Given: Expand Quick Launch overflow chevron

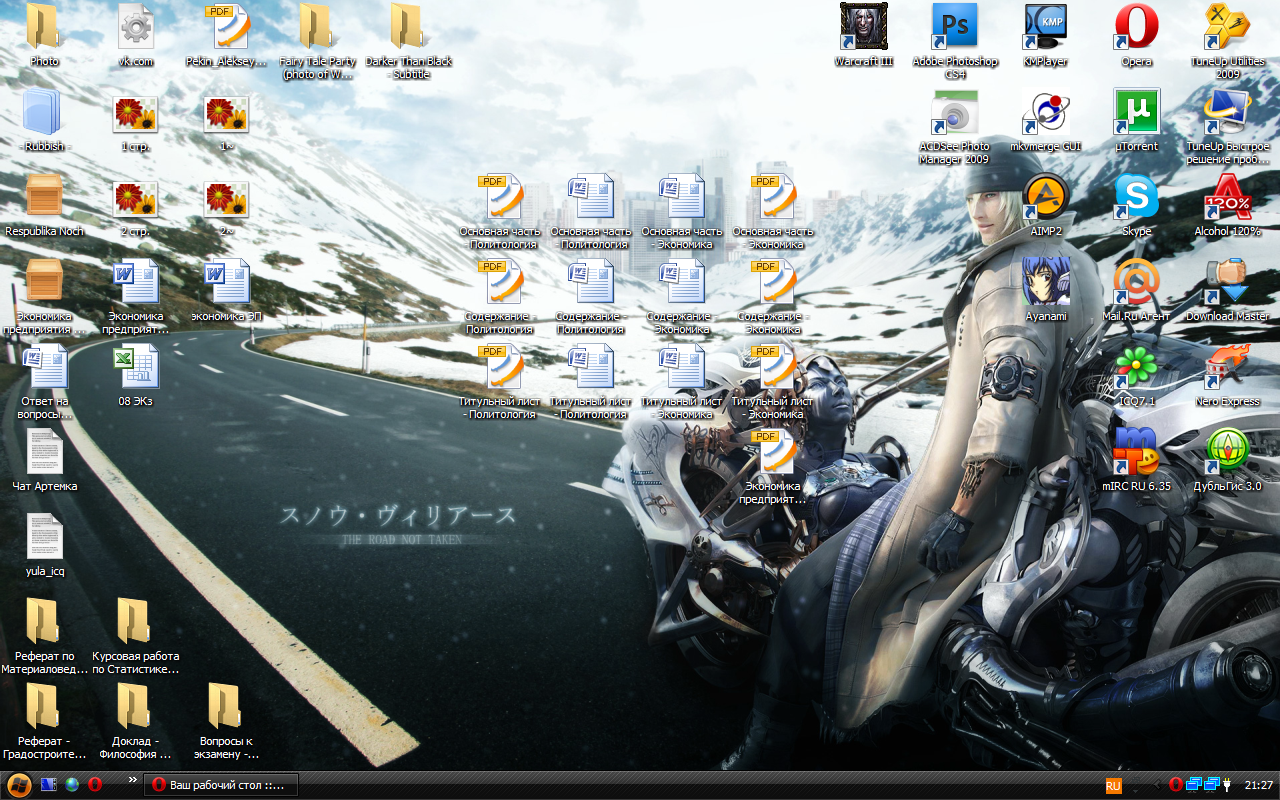Looking at the screenshot, I should (132, 780).
